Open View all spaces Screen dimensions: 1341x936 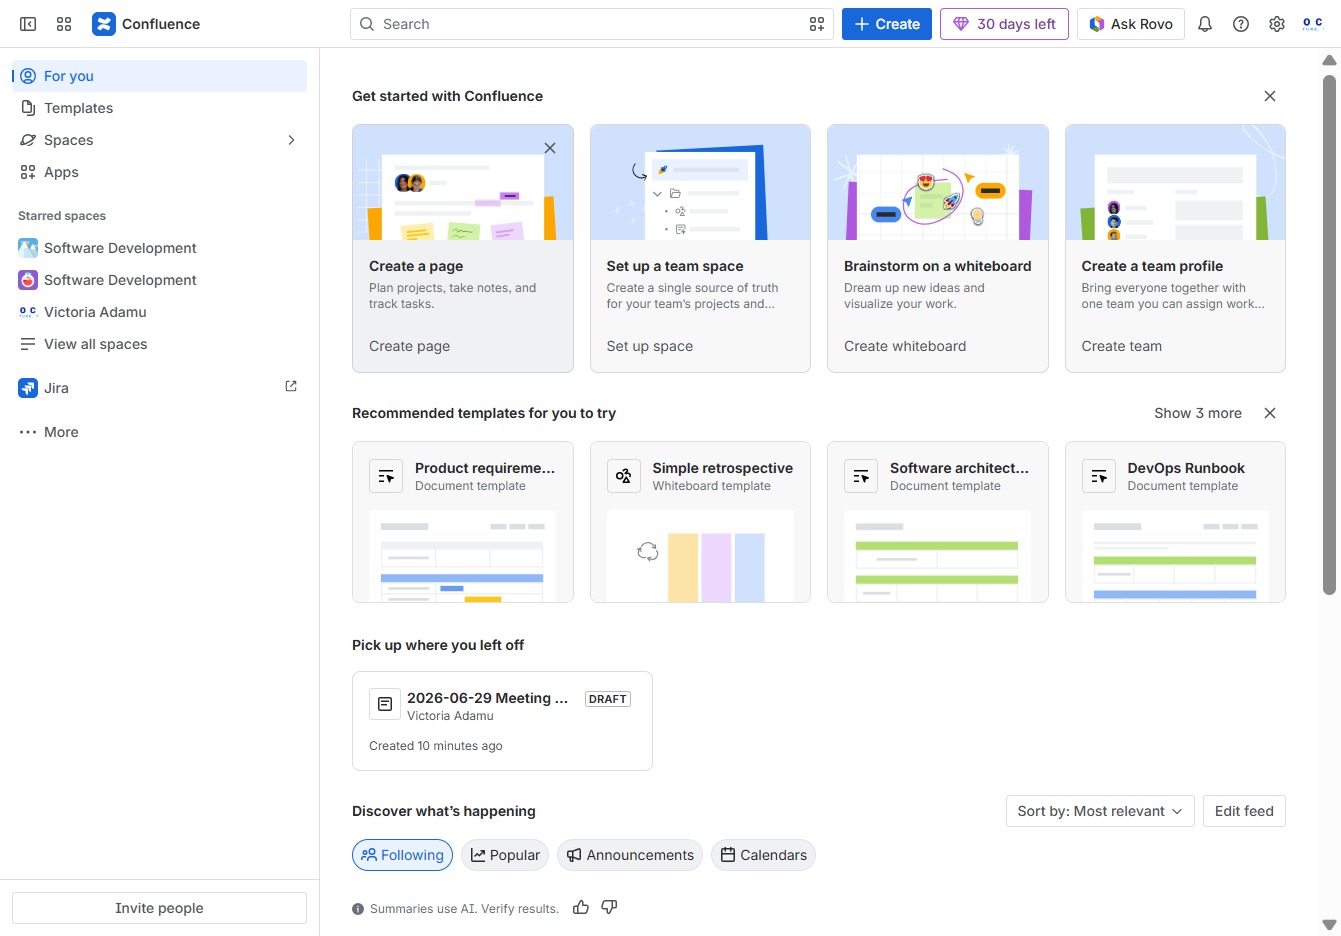click(x=159, y=344)
